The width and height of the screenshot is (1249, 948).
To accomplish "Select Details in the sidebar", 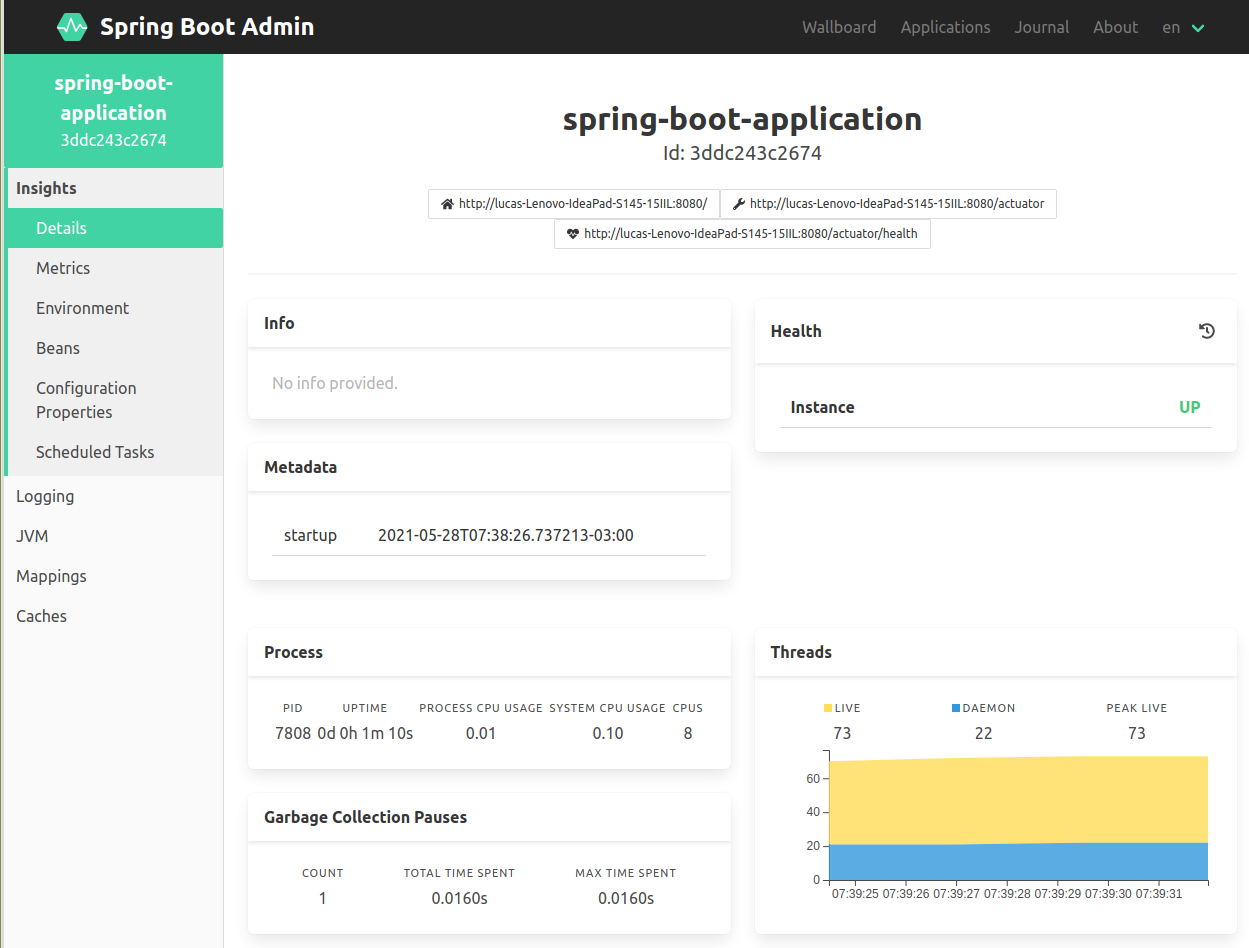I will pyautogui.click(x=113, y=228).
